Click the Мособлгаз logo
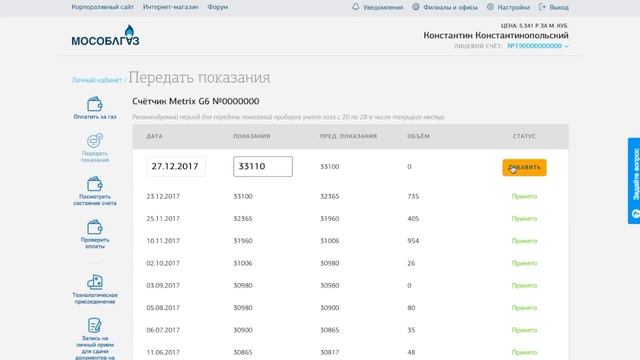 (x=105, y=36)
